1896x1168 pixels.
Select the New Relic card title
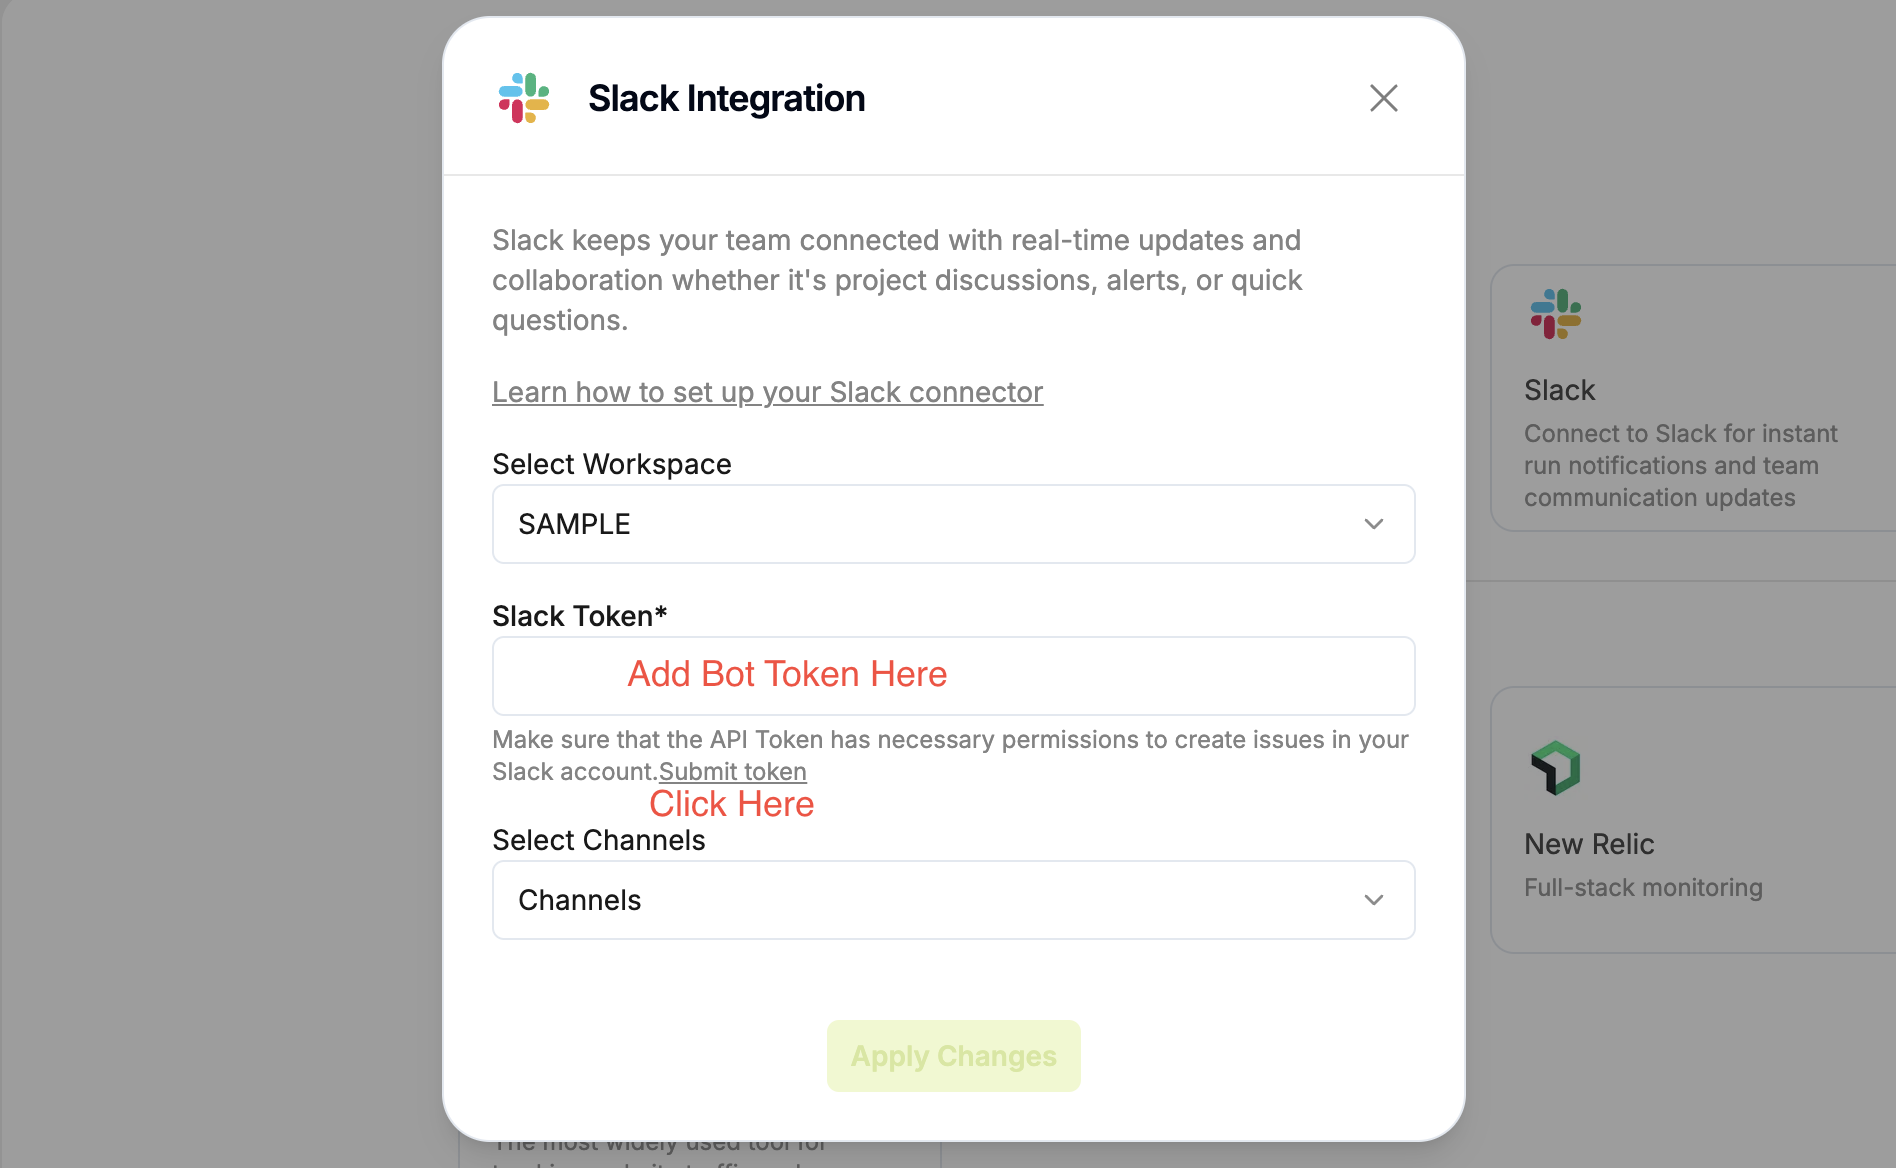(x=1589, y=844)
